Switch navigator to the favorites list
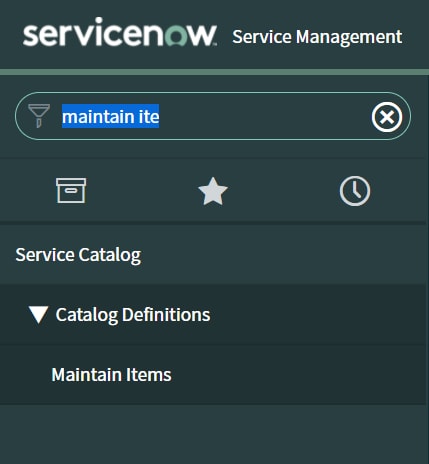This screenshot has height=464, width=429. (x=213, y=191)
